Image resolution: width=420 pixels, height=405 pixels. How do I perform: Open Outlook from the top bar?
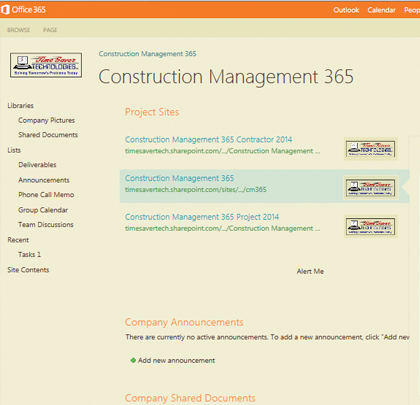click(346, 10)
